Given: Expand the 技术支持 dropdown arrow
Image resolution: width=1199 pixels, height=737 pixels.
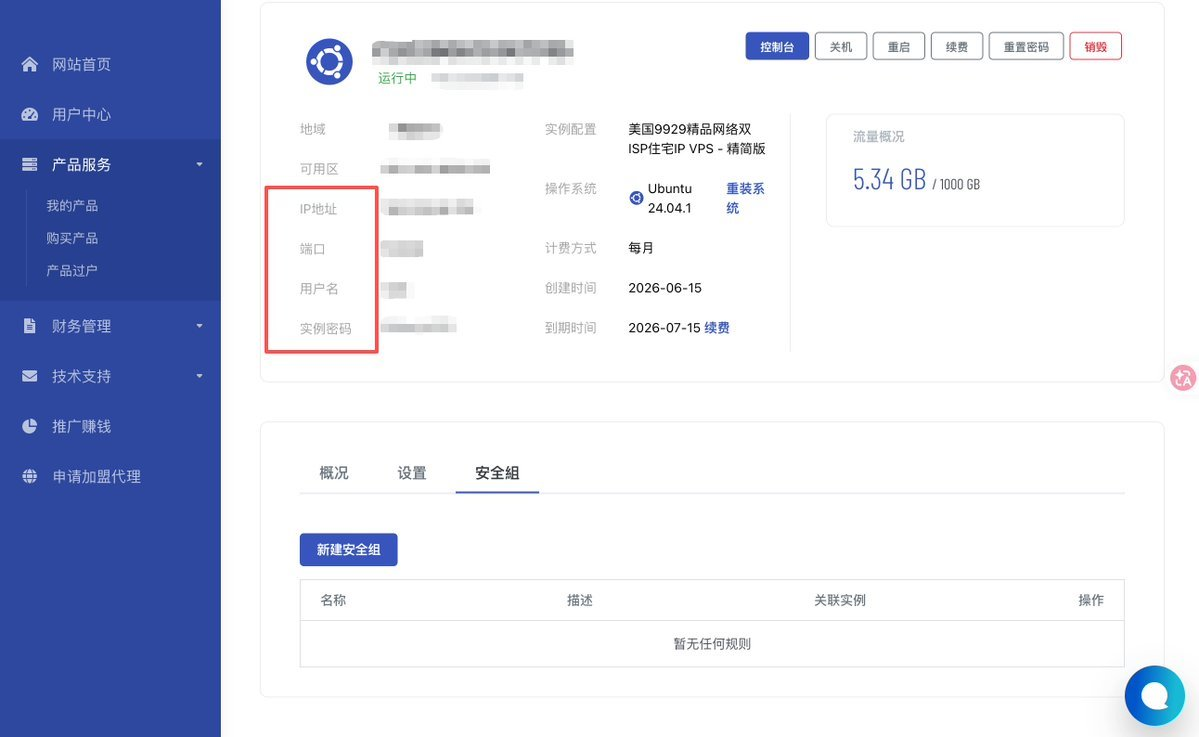Looking at the screenshot, I should coord(200,376).
